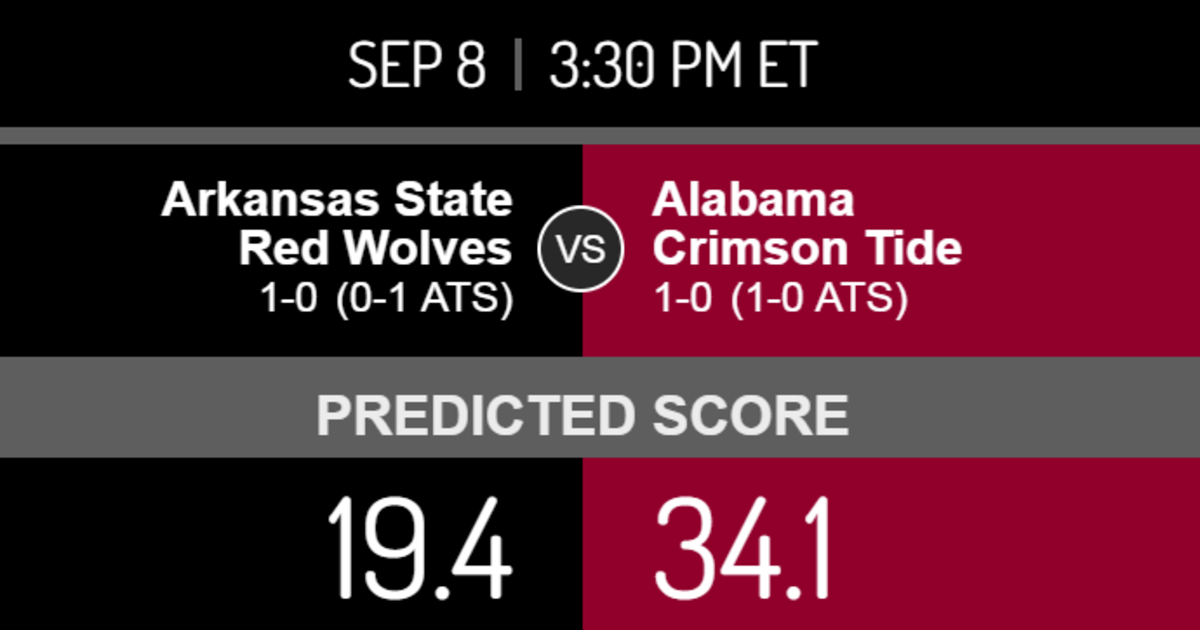Click the 19.4 predicted score
The image size is (1200, 630).
click(419, 545)
